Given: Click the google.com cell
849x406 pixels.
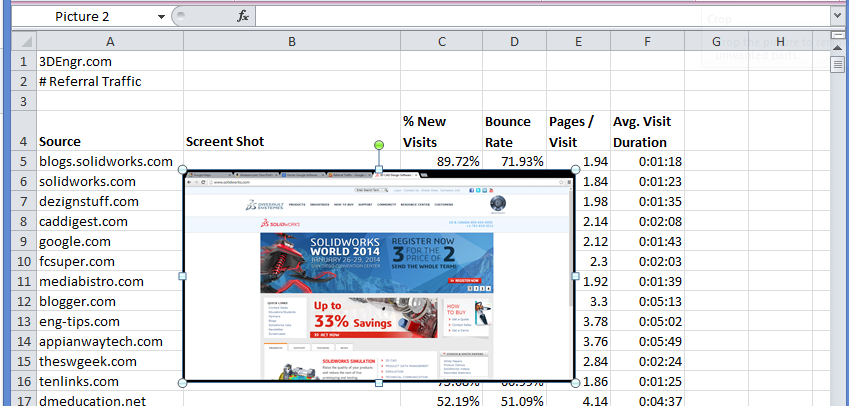Looking at the screenshot, I should [x=110, y=241].
